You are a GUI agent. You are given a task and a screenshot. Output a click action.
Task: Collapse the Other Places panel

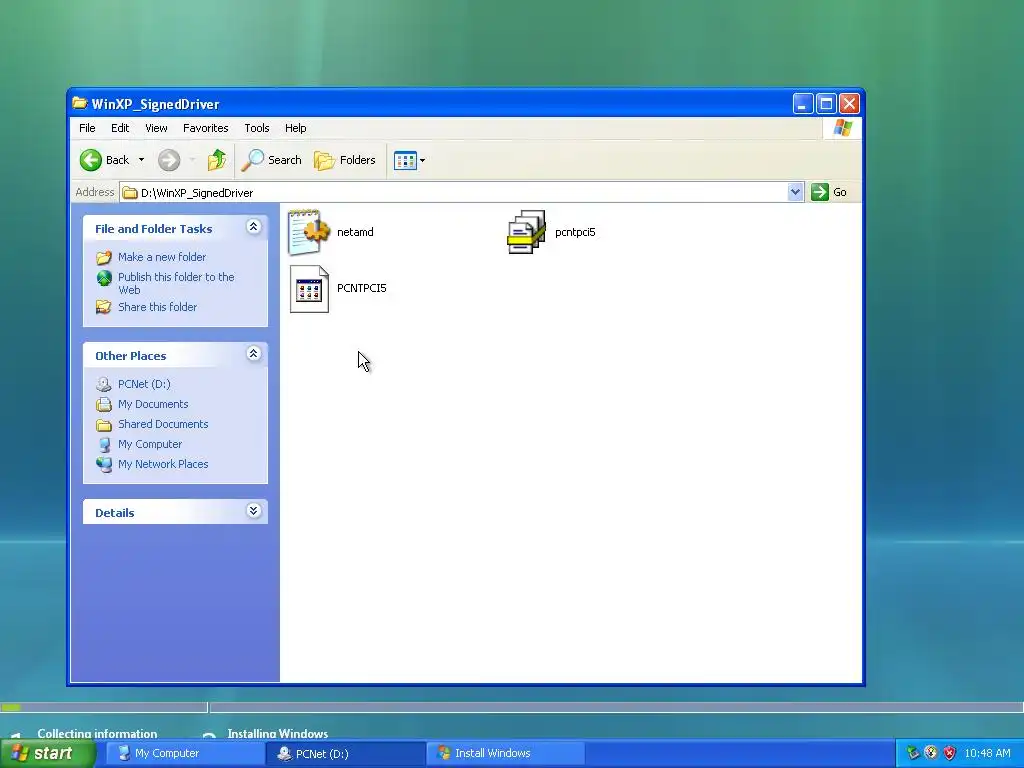tap(253, 354)
